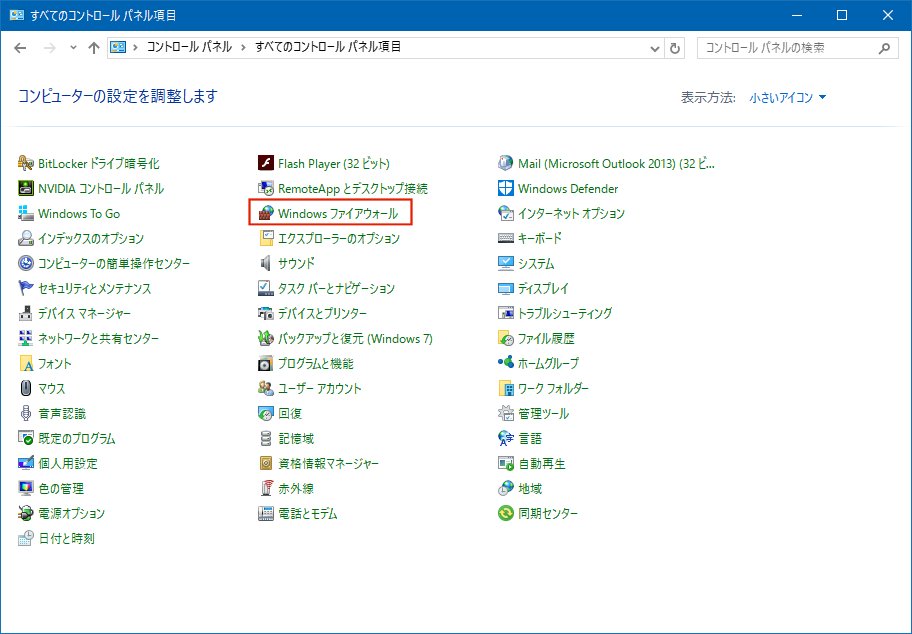Viewport: 912px width, 634px height.
Task: Go back with the Back arrow
Action: (20, 48)
